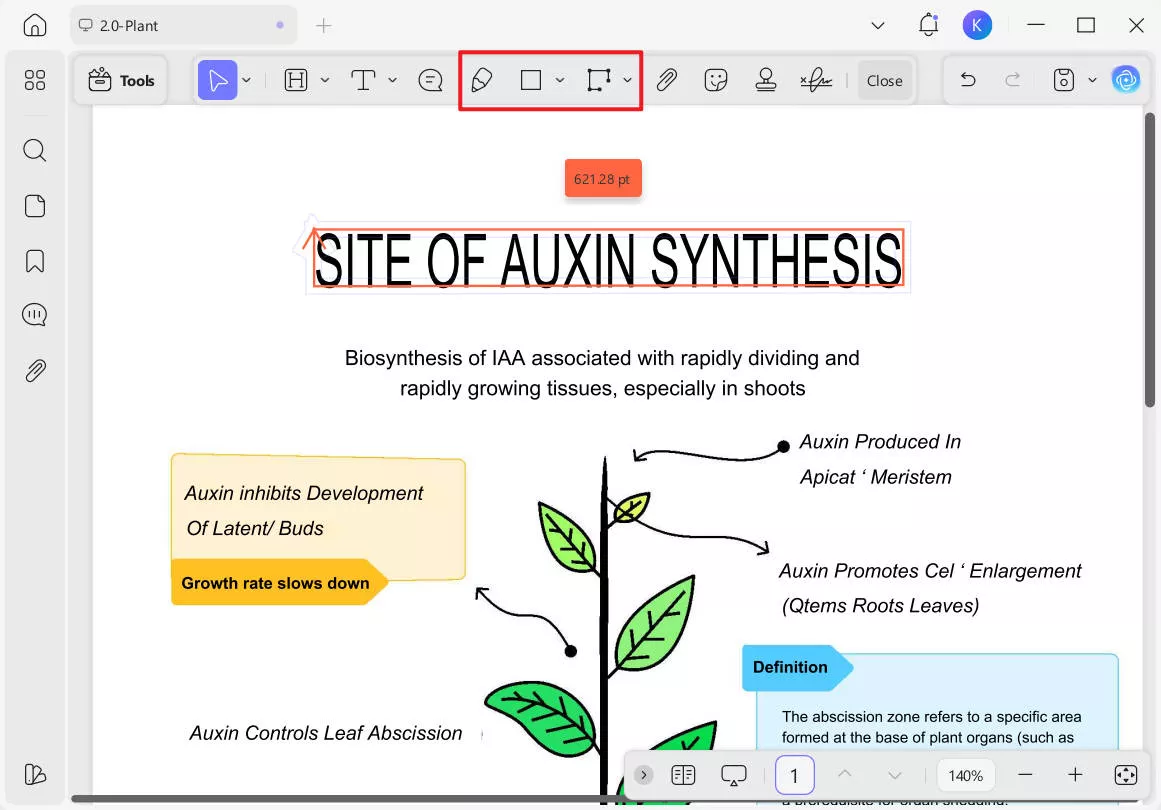Open the search panel in the sidebar

pos(34,150)
